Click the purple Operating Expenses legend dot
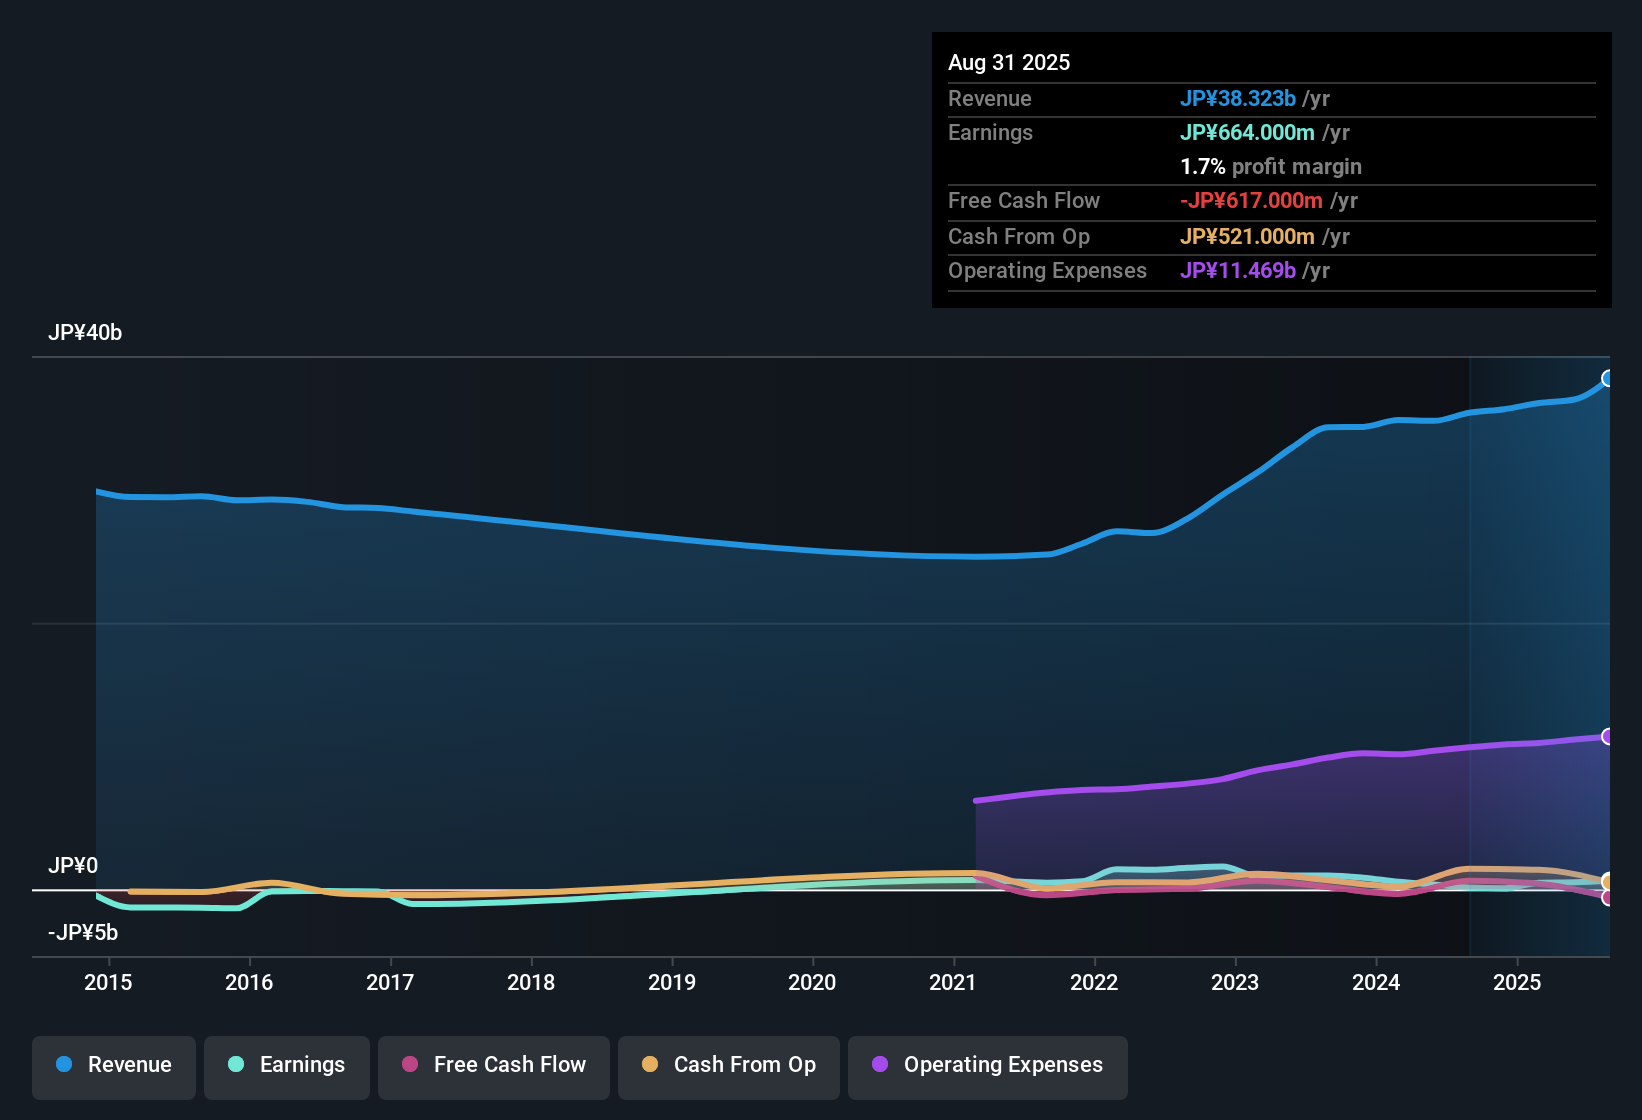1642x1120 pixels. [880, 1065]
